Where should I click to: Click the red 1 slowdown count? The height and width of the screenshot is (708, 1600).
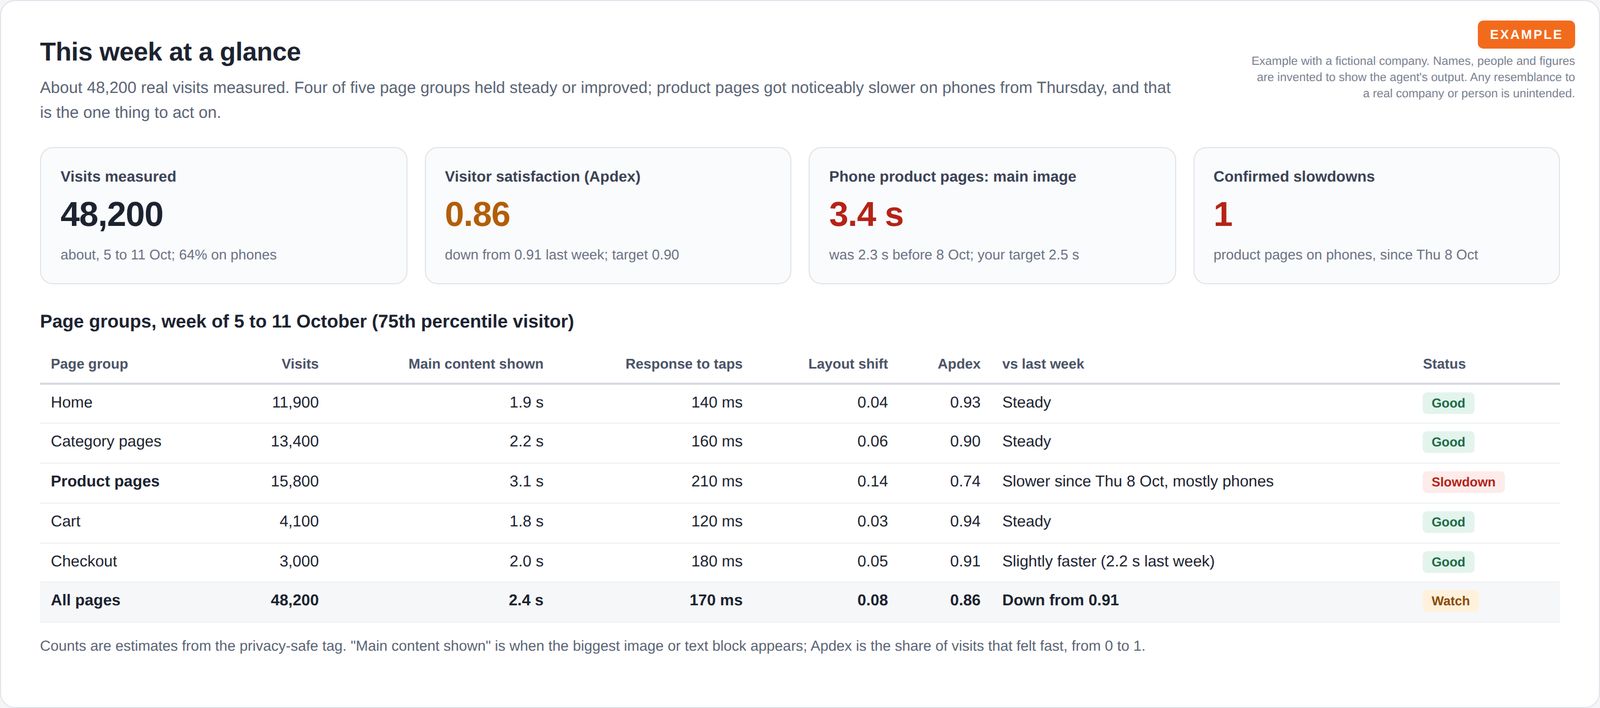click(1222, 214)
